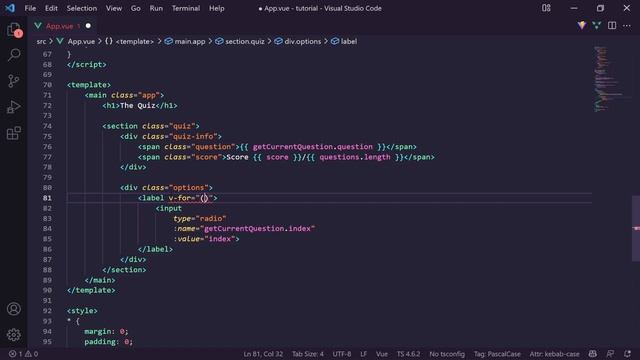Open the Source Control view
Screen dimensions: 640x360
(14, 81)
